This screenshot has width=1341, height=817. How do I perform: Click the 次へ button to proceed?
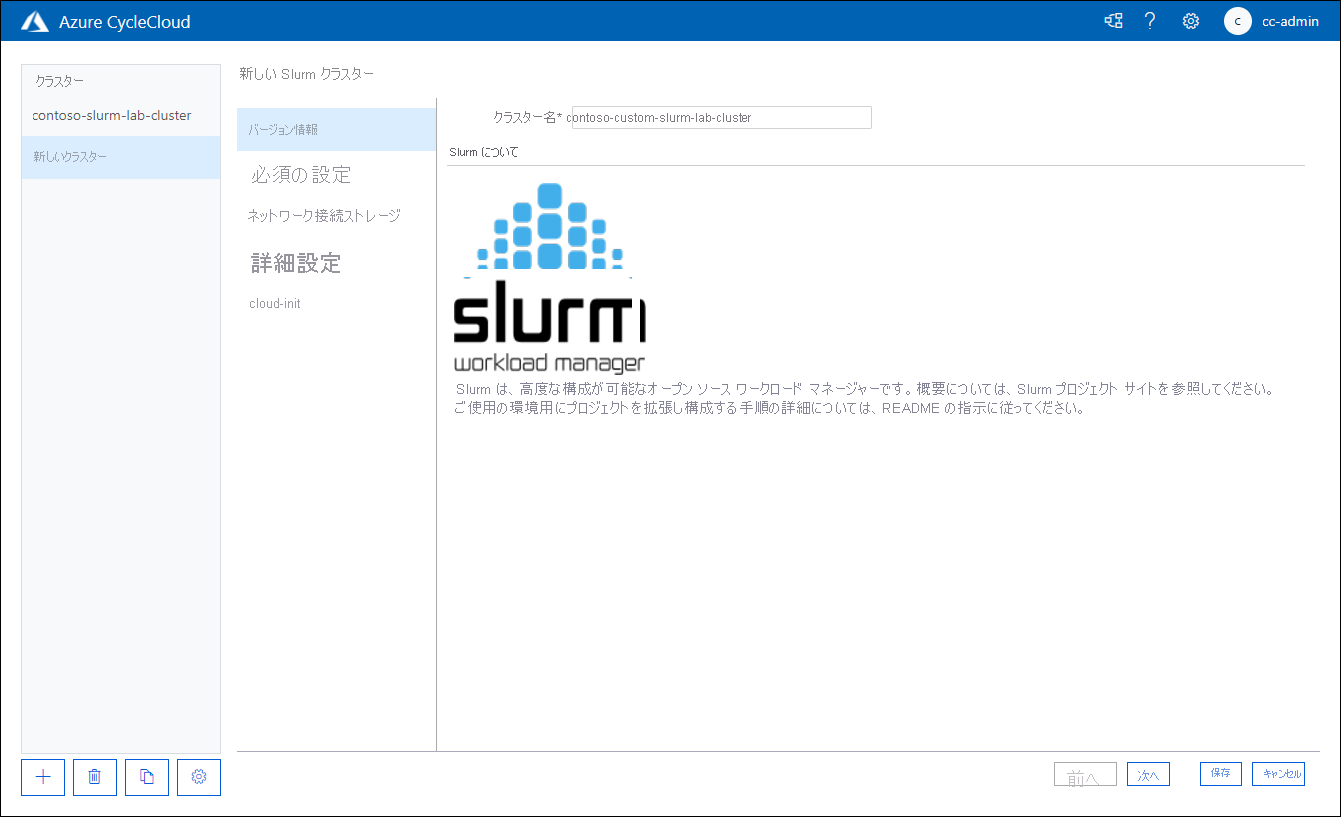(x=1147, y=773)
